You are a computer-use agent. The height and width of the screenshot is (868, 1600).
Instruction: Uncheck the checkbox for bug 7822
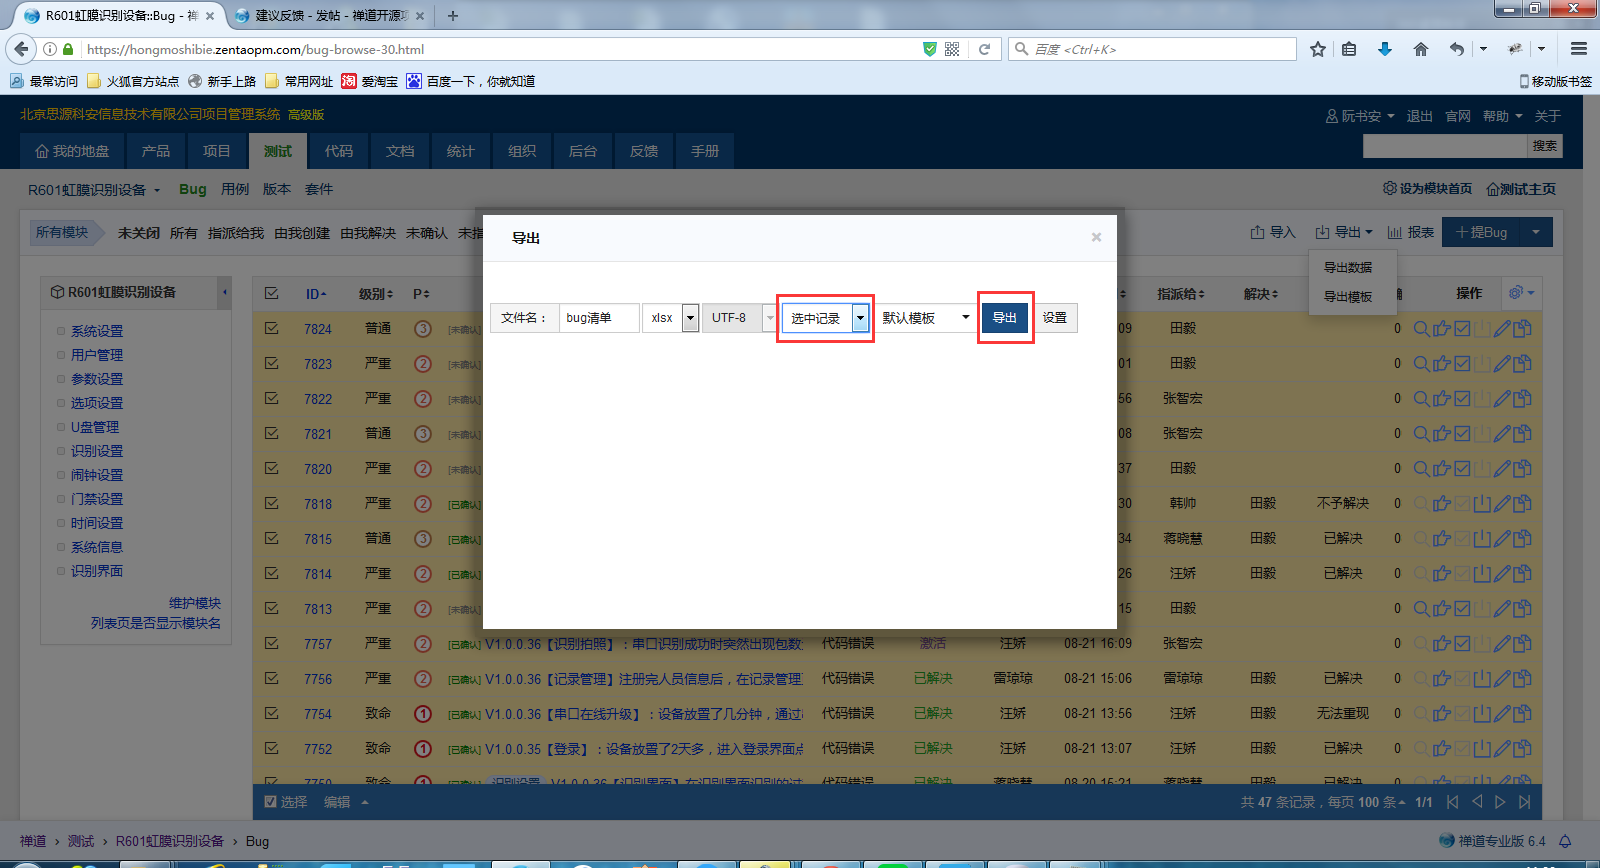pos(271,398)
